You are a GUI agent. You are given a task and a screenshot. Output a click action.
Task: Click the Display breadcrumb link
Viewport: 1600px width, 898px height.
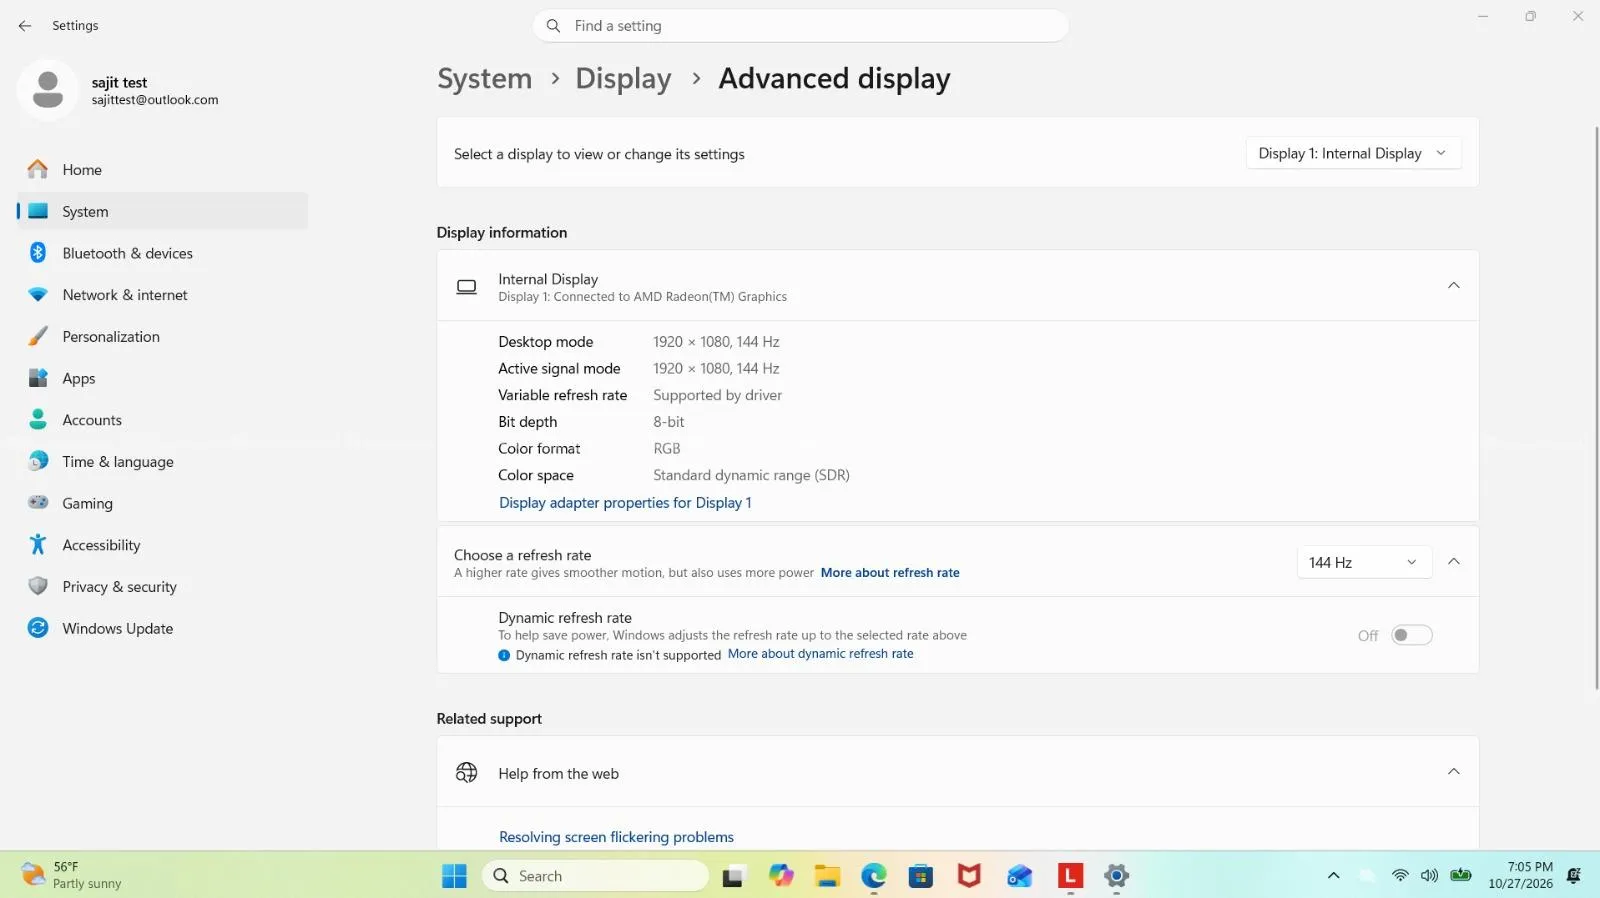coord(623,79)
